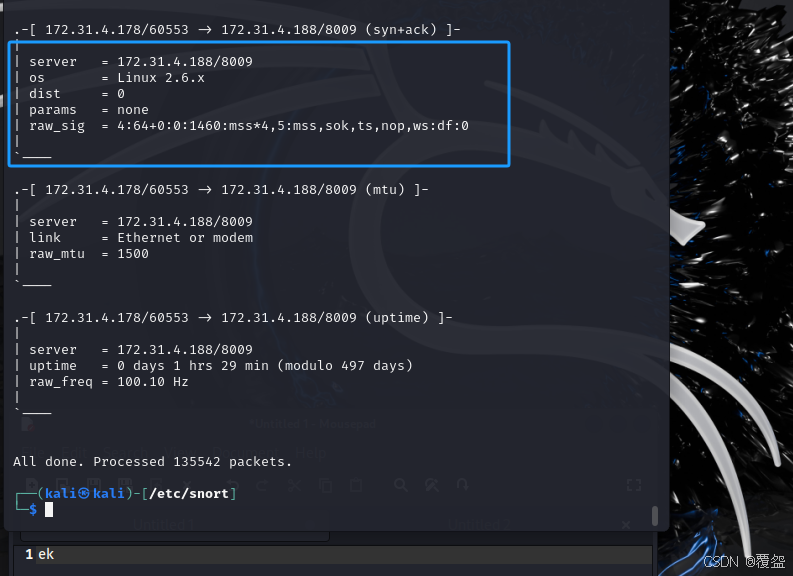
Task: Click the 'ek' text in Mousepad line 1
Action: pos(46,554)
